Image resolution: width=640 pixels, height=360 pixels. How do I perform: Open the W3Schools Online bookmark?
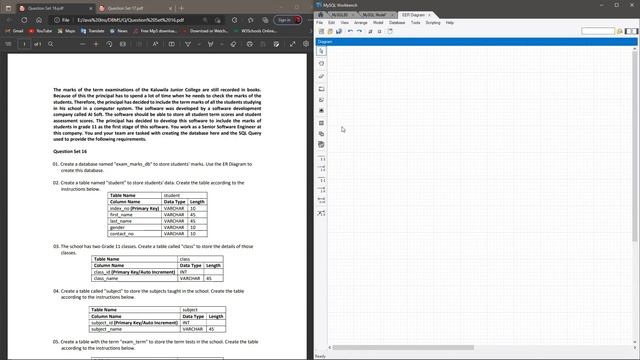coord(255,31)
